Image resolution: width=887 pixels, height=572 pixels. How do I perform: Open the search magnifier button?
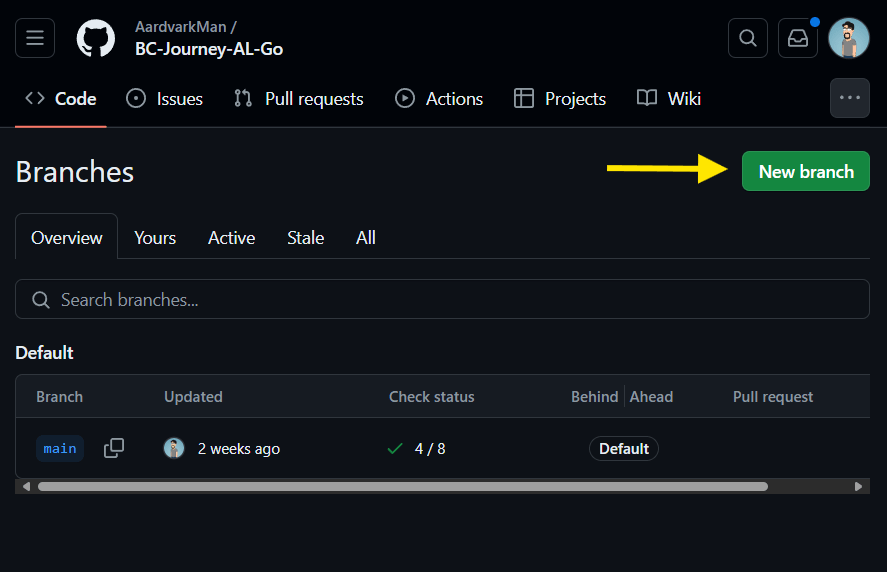click(748, 38)
